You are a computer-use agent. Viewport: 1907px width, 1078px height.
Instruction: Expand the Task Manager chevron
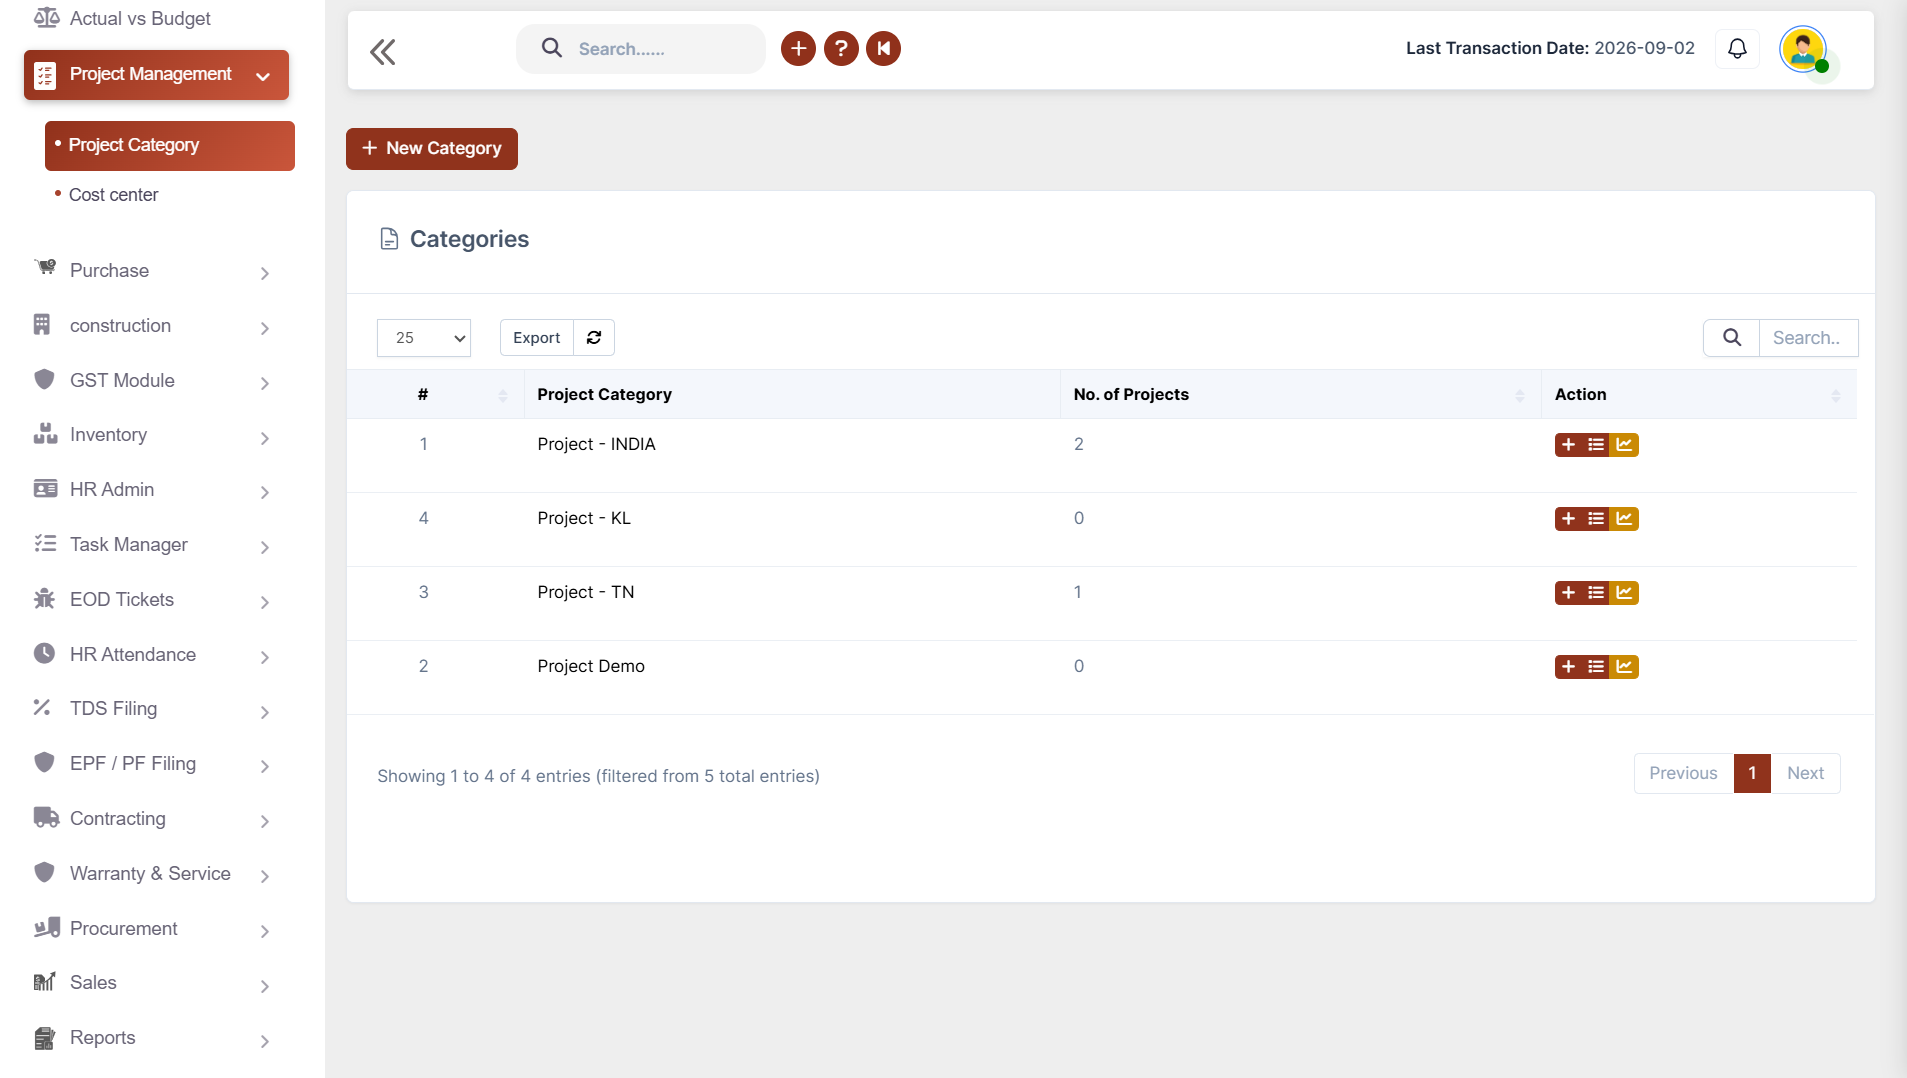(265, 547)
